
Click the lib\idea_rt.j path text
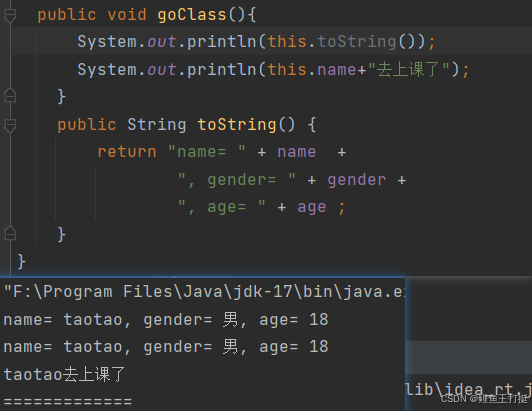469,390
